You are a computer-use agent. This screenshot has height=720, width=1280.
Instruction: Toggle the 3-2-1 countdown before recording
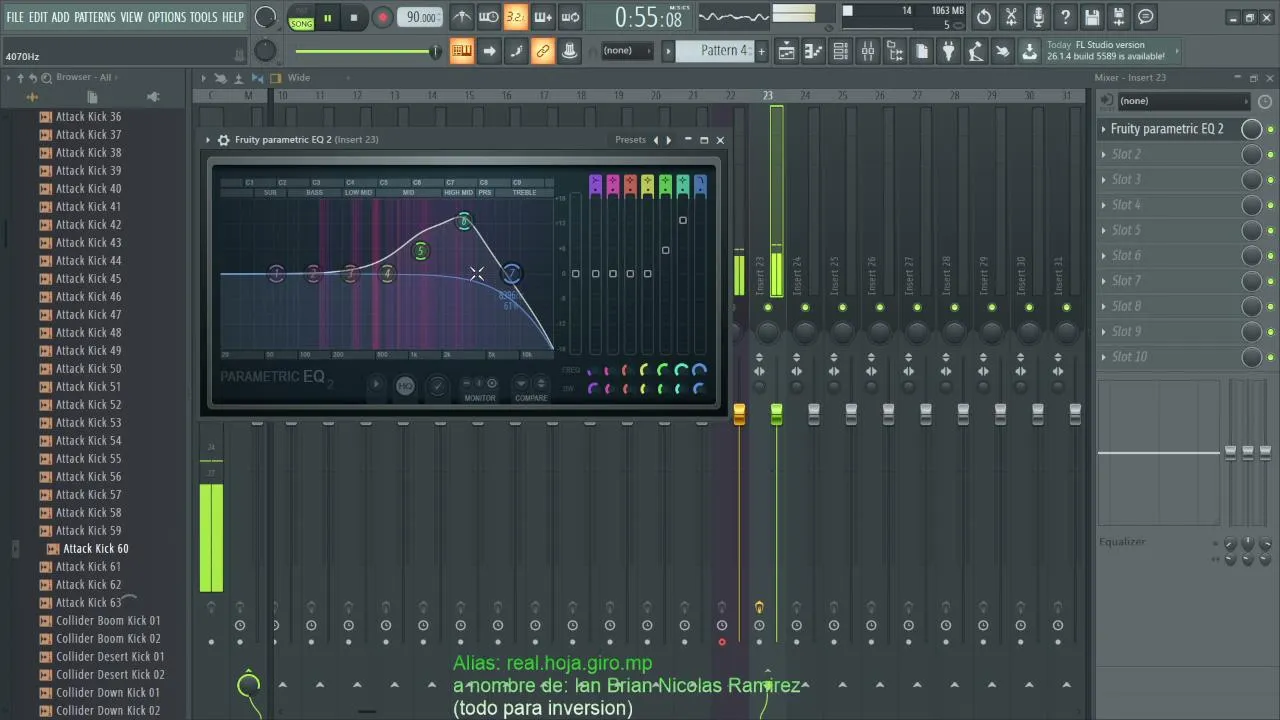pyautogui.click(x=516, y=17)
